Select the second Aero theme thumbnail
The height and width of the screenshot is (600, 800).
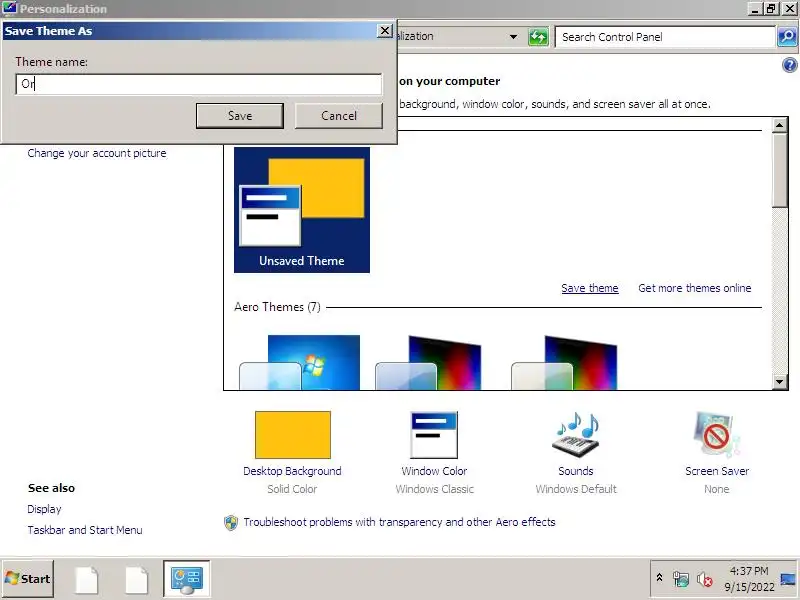428,362
